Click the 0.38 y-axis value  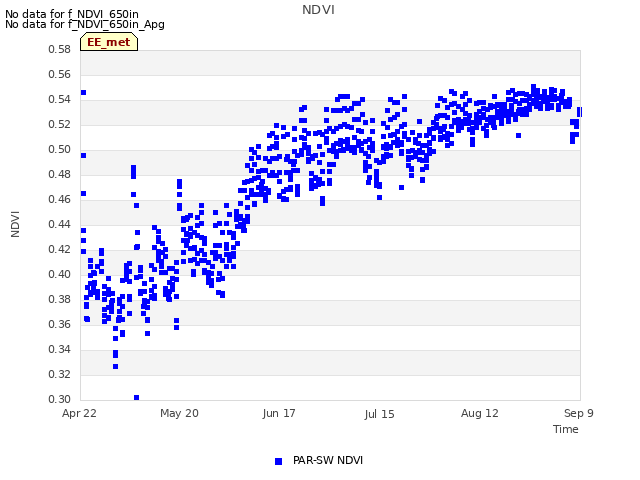(60, 299)
